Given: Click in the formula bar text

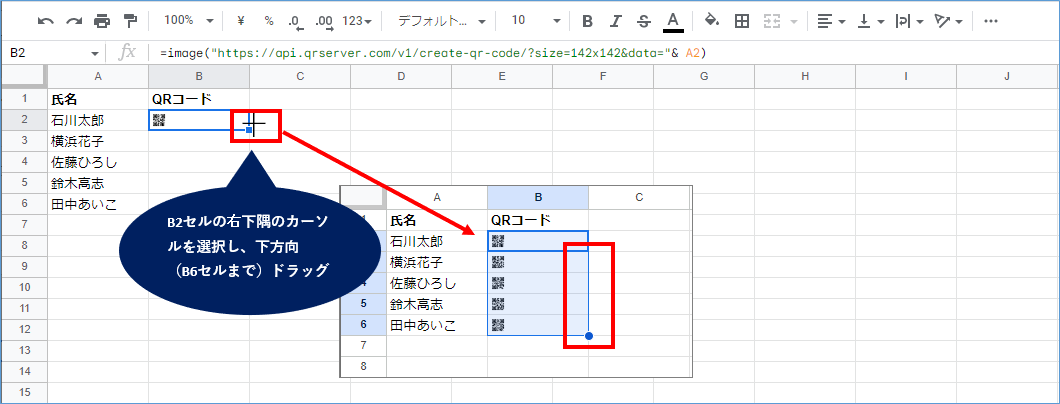Looking at the screenshot, I should (x=433, y=53).
